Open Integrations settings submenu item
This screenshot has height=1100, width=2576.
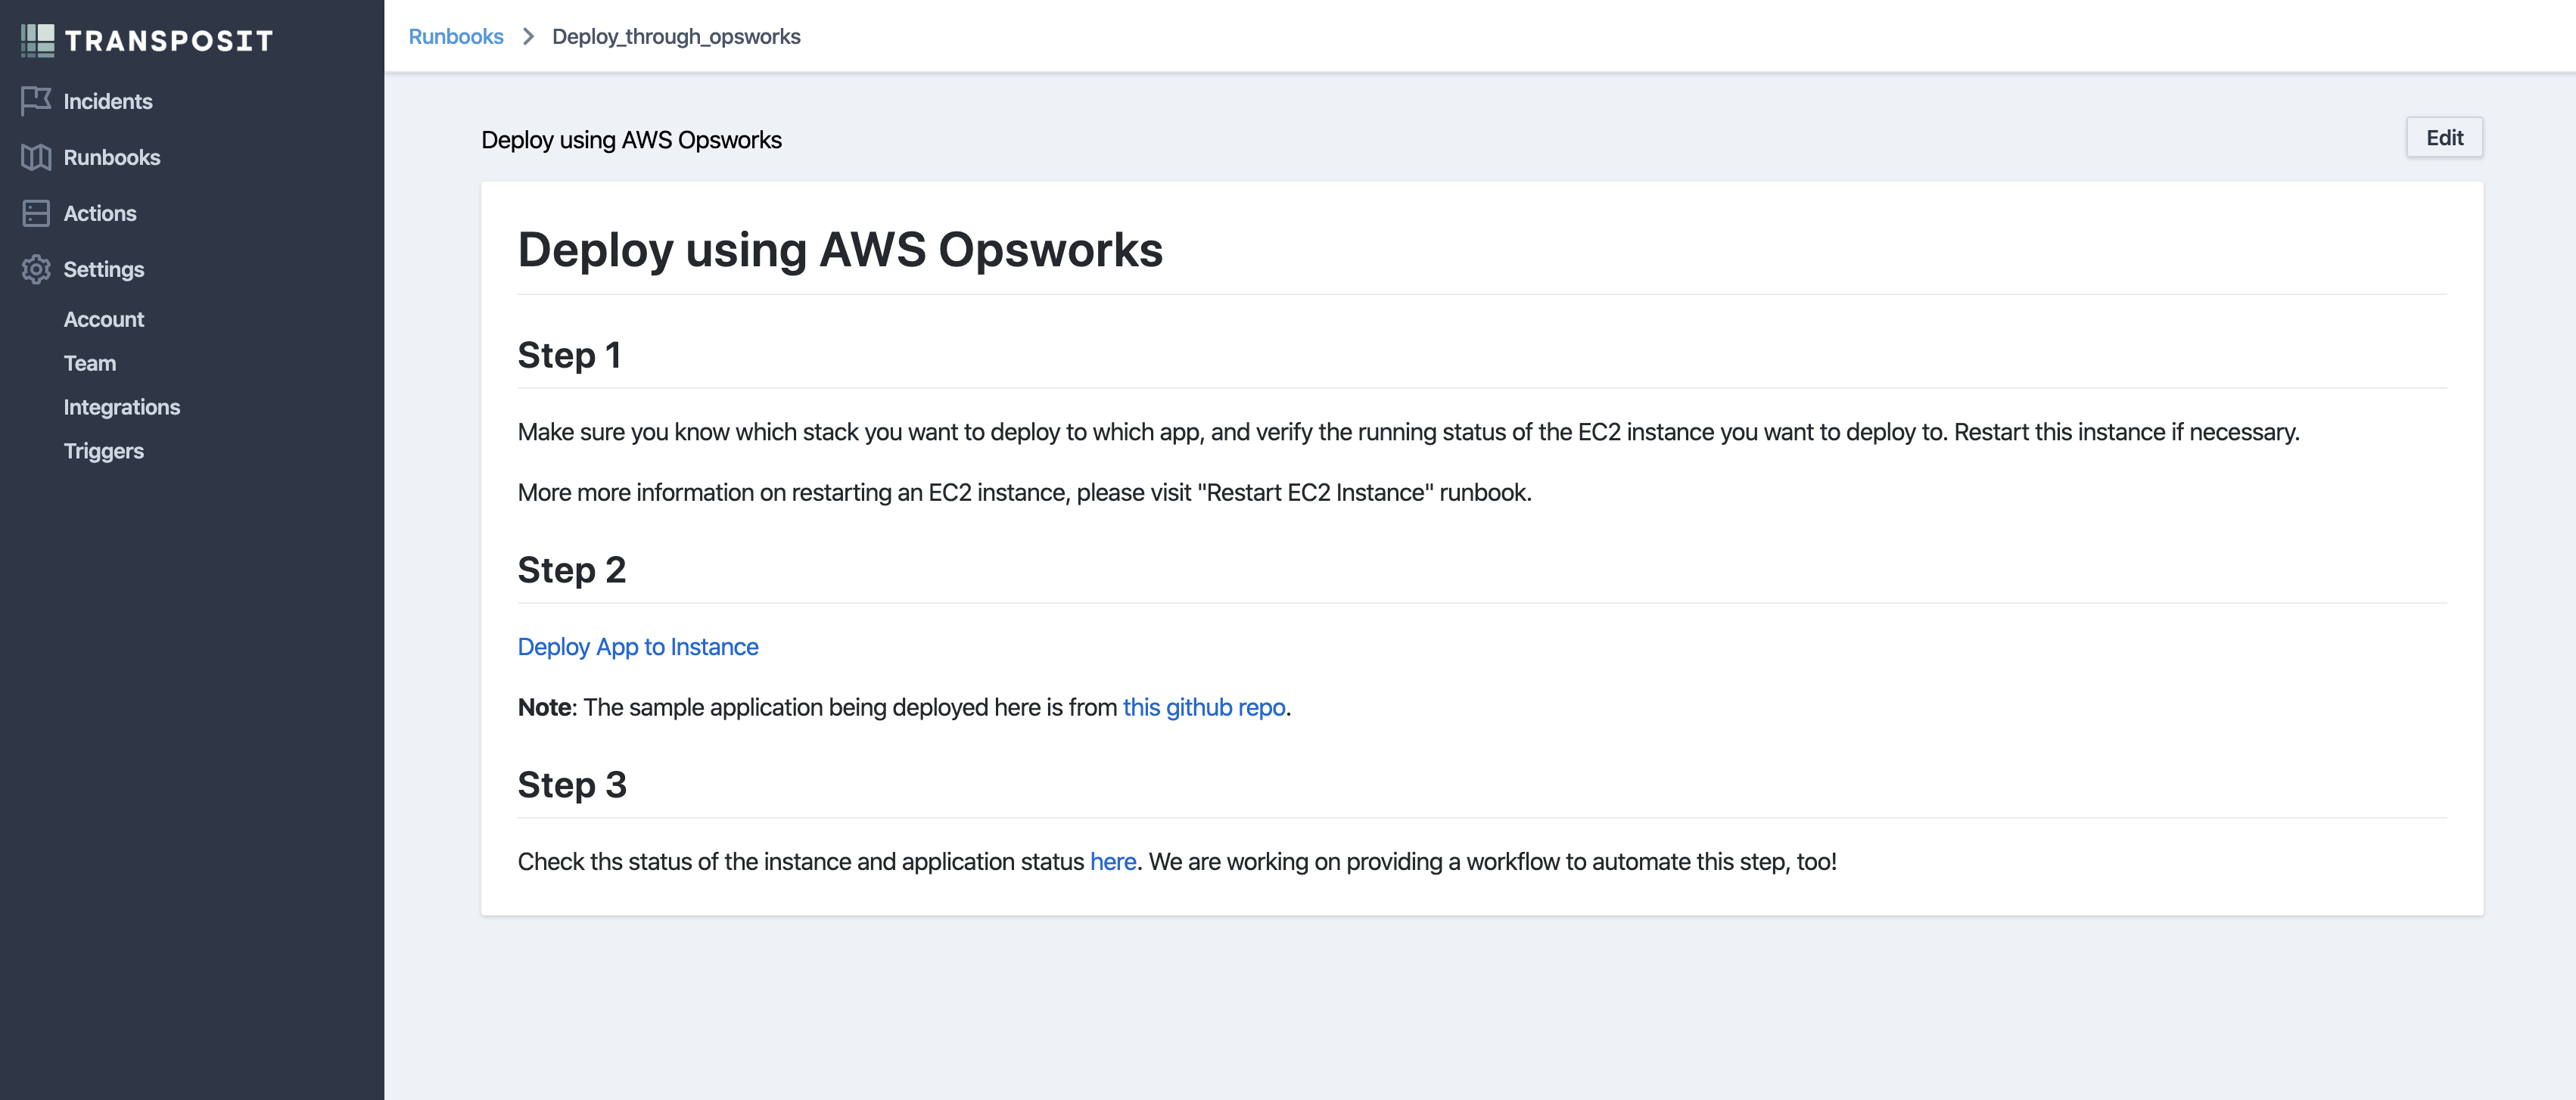(x=122, y=407)
